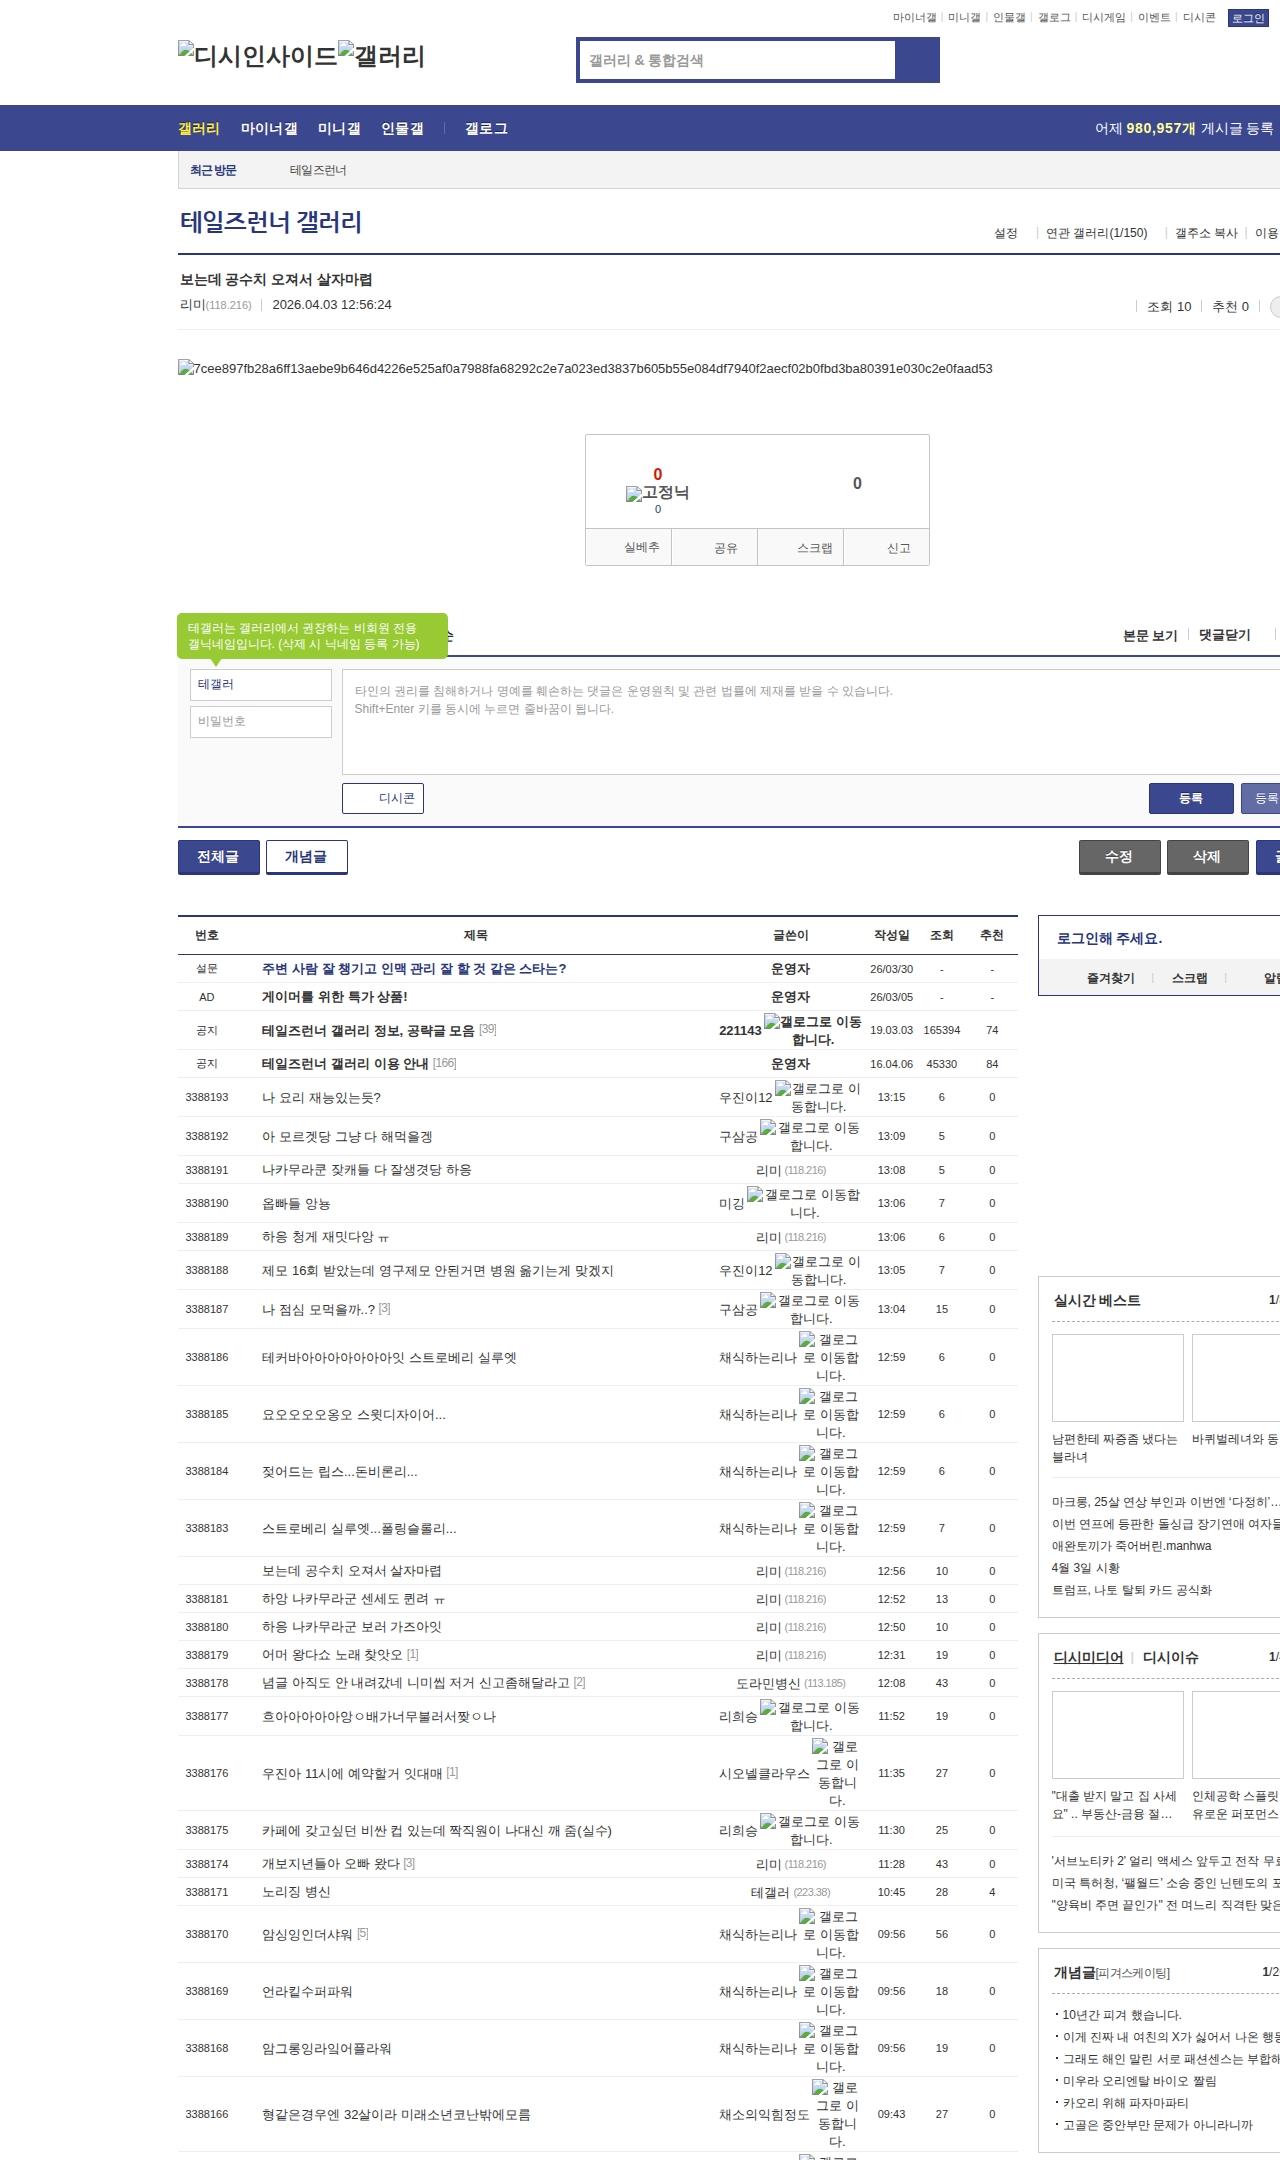Click the 고정닉 icon in recommend box
This screenshot has height=2160, width=1280.
pos(633,493)
